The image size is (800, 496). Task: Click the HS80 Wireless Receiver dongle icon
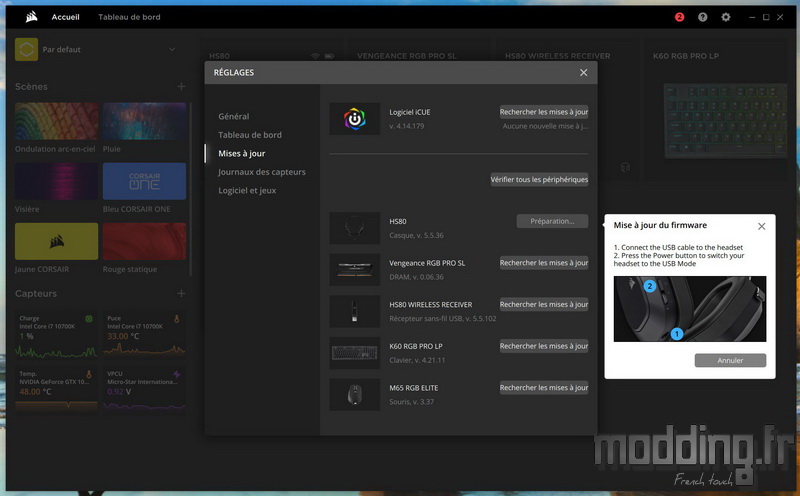355,311
